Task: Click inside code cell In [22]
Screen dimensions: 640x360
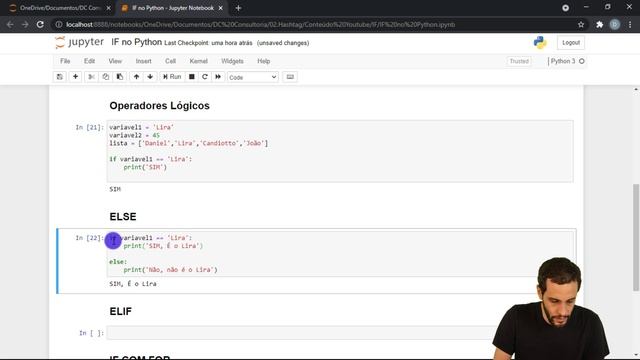Action: [340, 253]
